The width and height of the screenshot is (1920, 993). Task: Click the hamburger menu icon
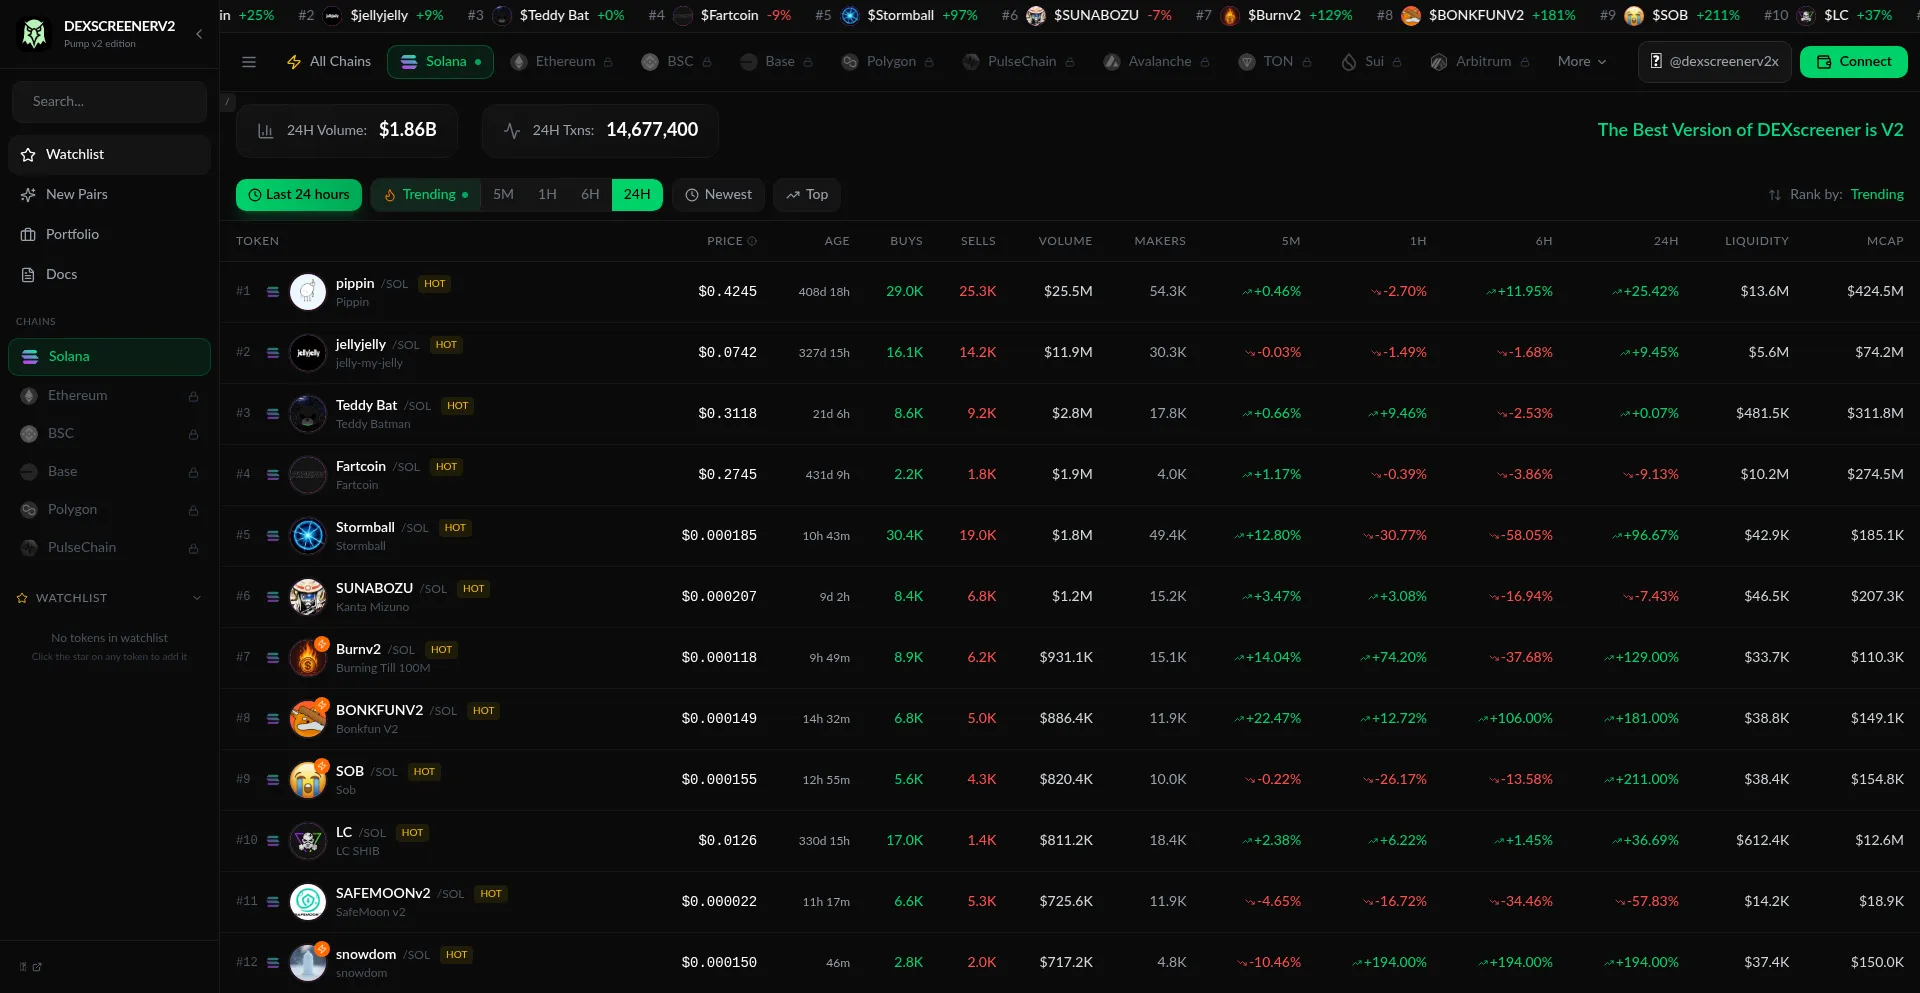click(x=249, y=62)
